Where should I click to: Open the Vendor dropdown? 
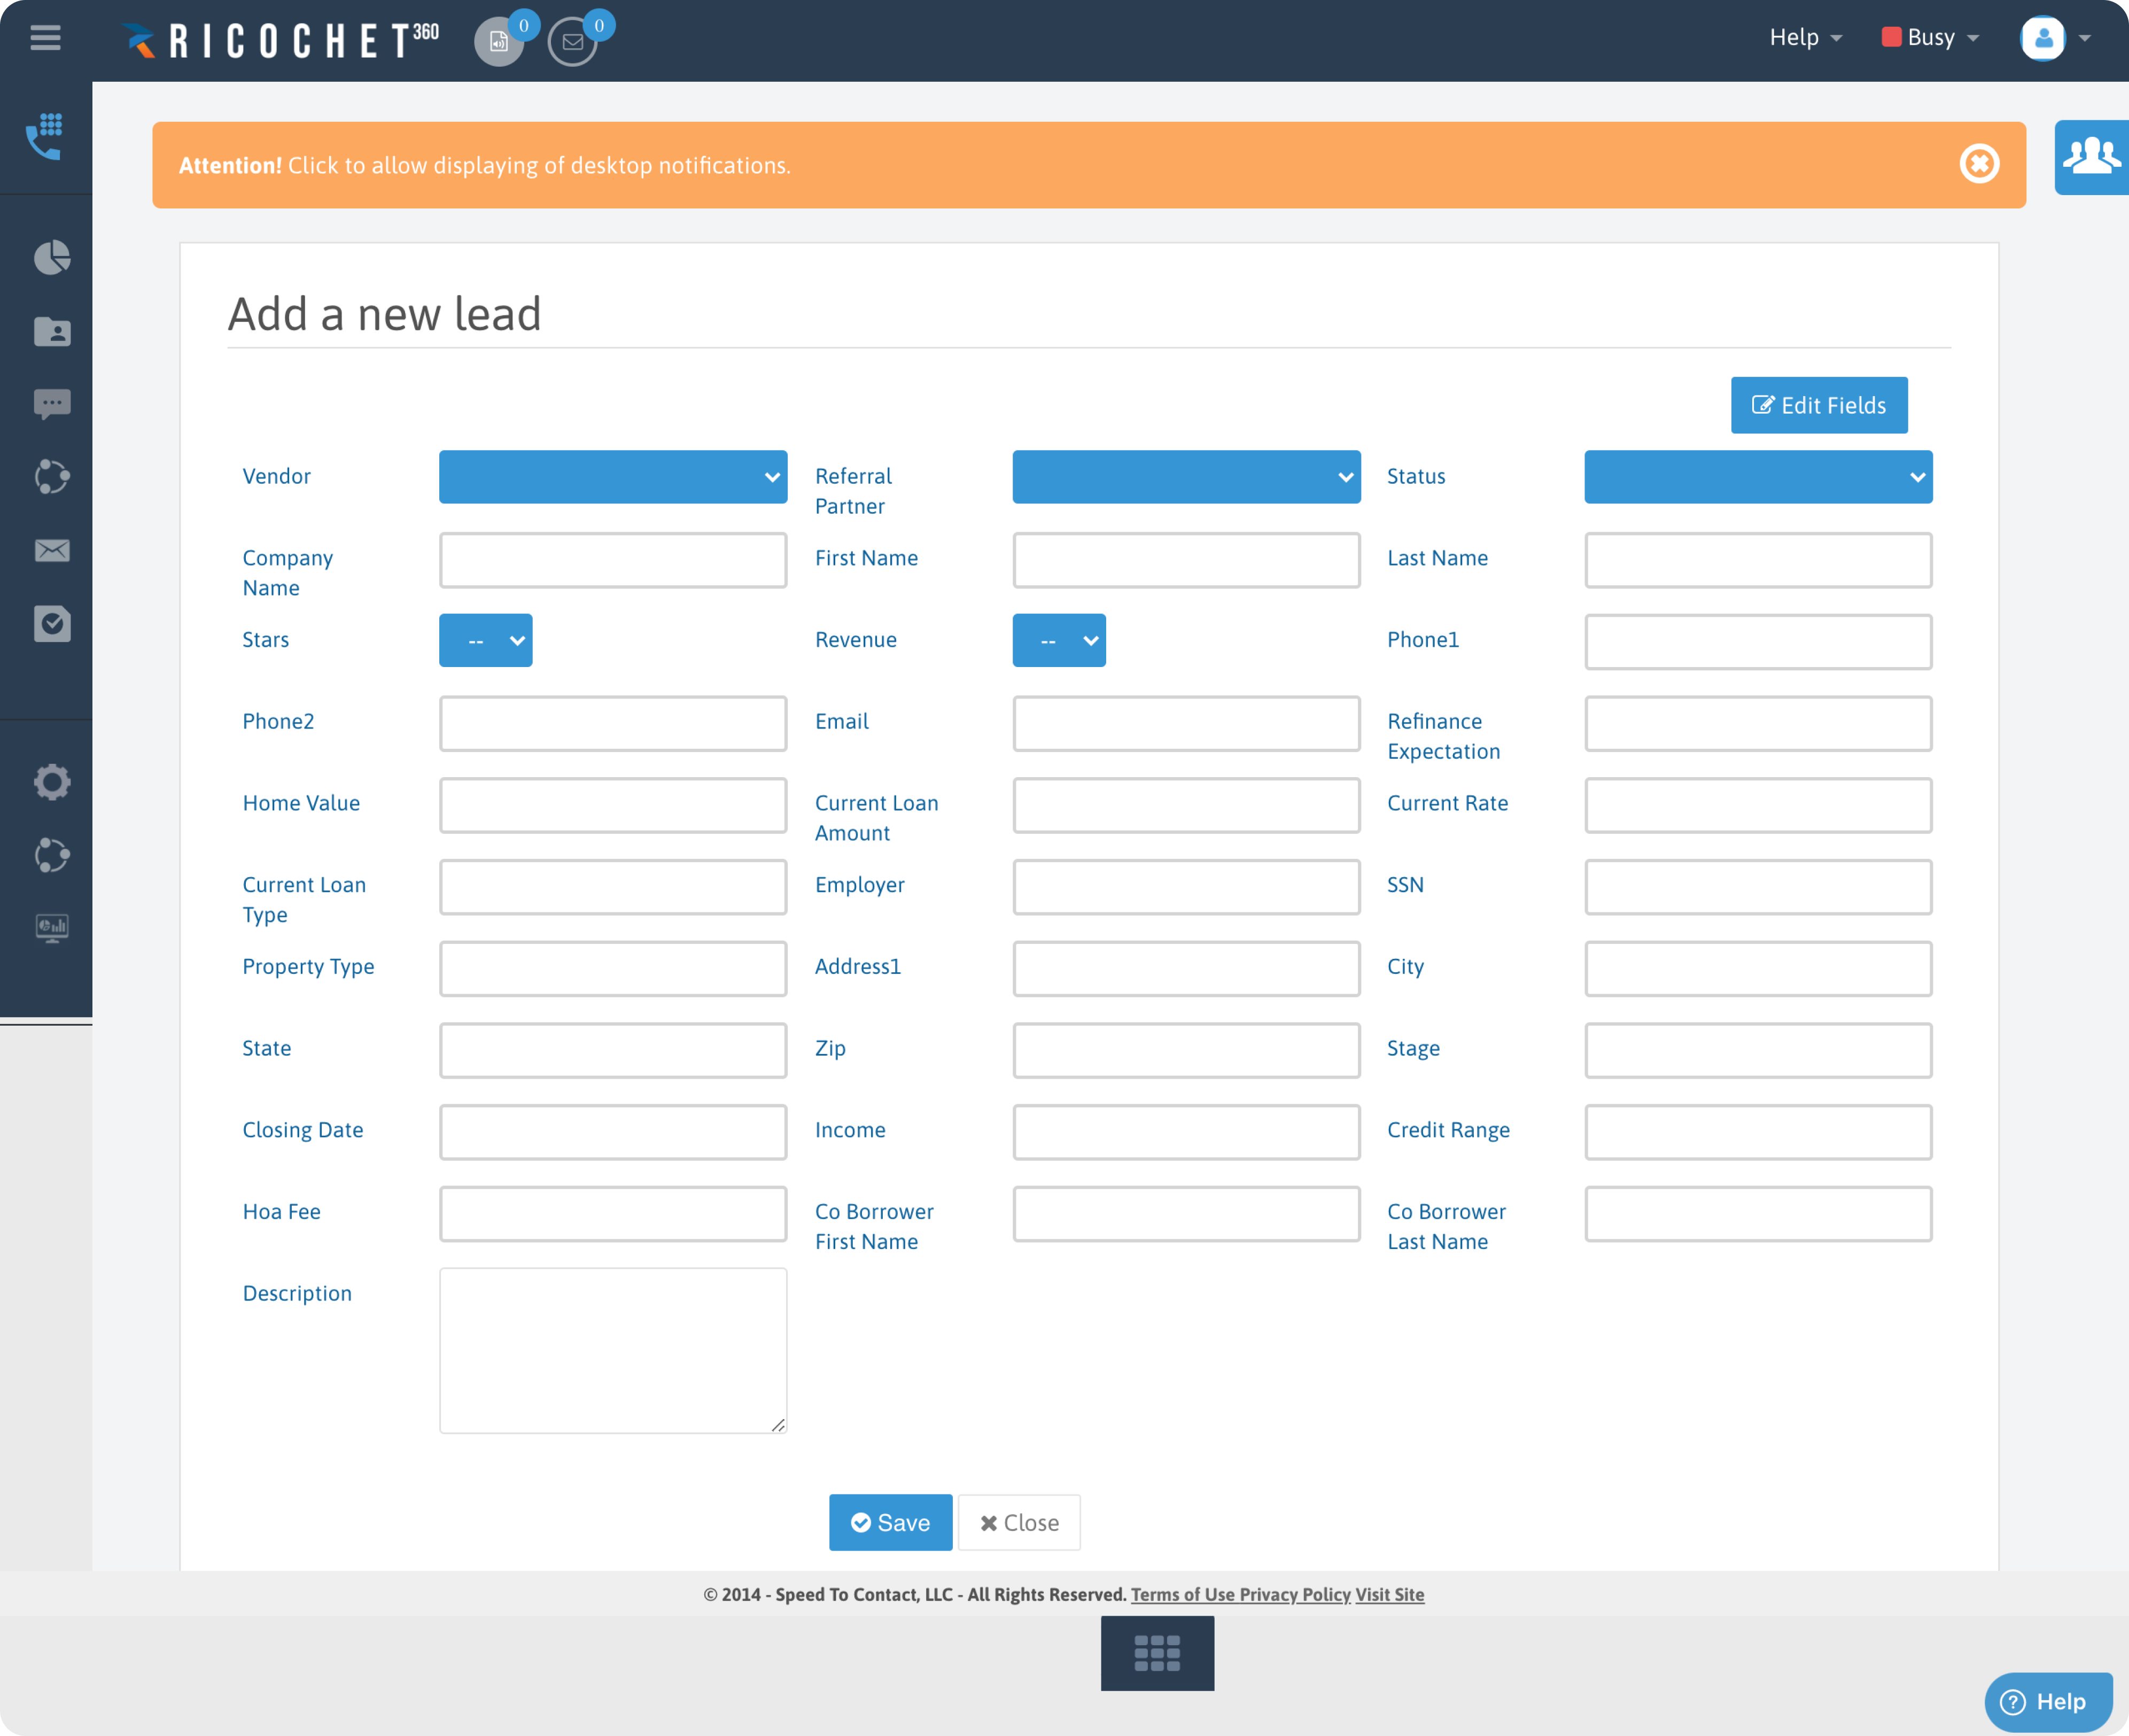coord(612,477)
